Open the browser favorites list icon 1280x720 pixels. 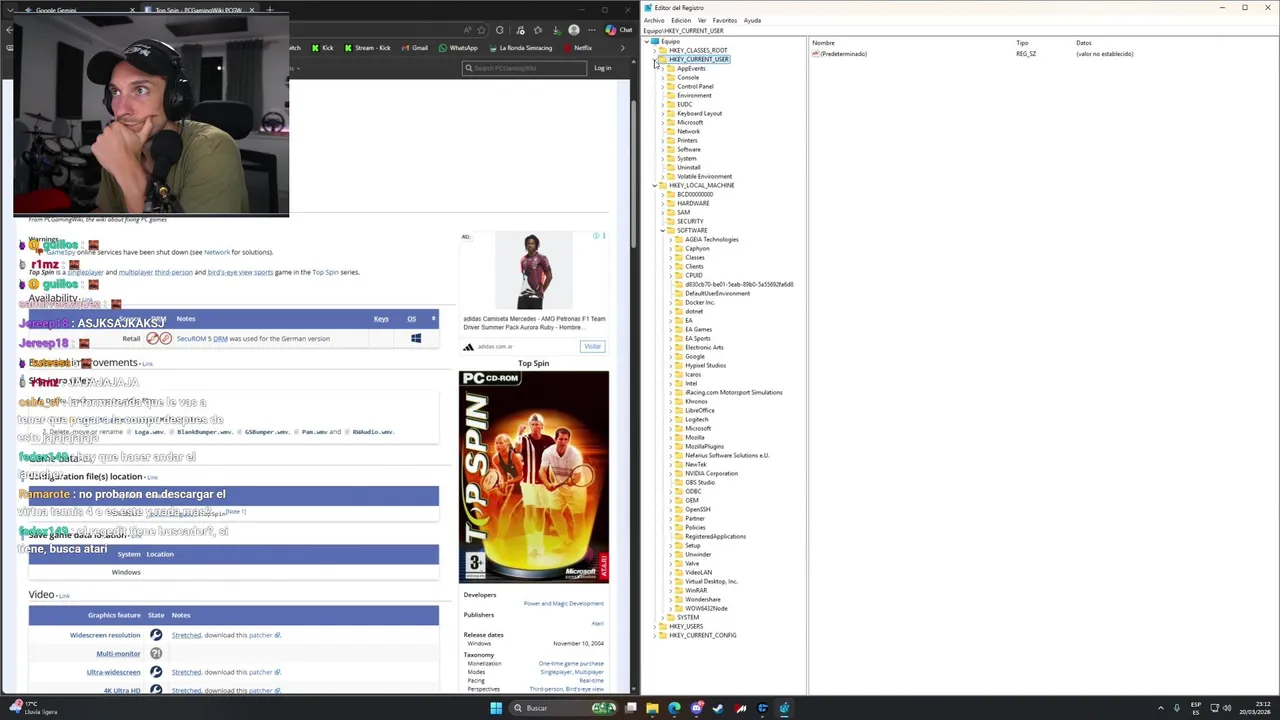[539, 30]
